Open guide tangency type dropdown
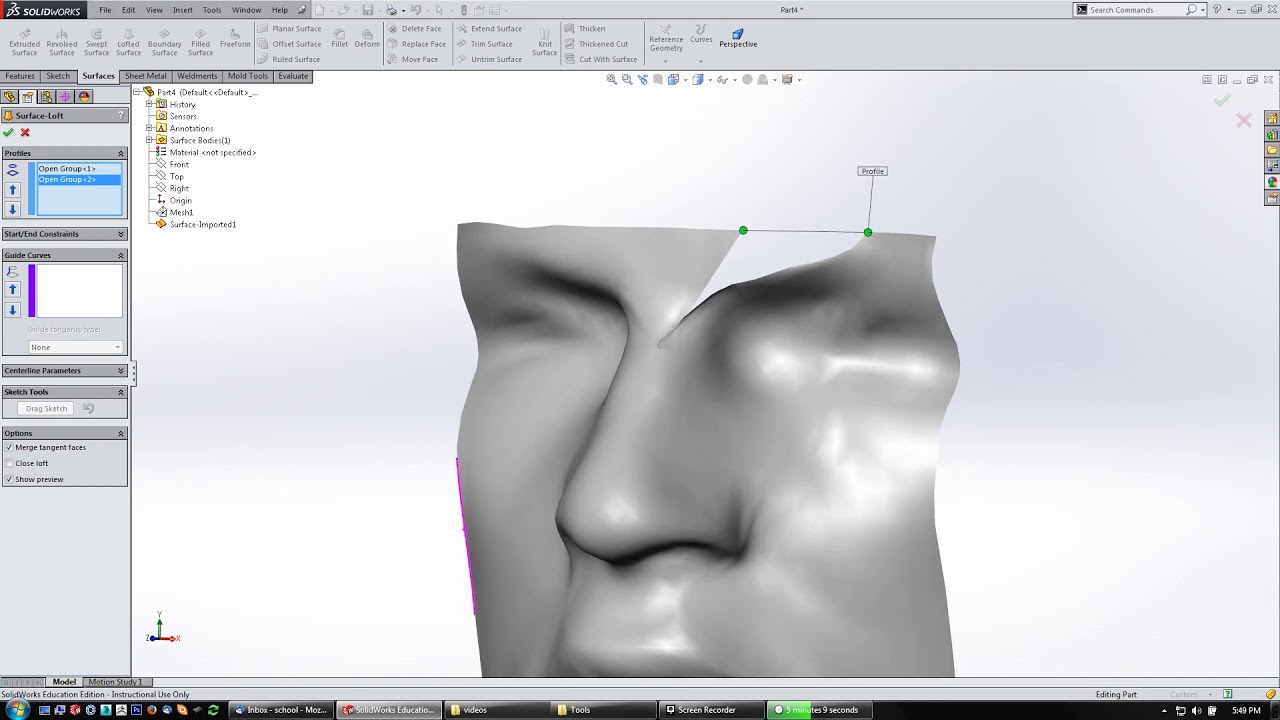The height and width of the screenshot is (720, 1280). pyautogui.click(x=75, y=347)
